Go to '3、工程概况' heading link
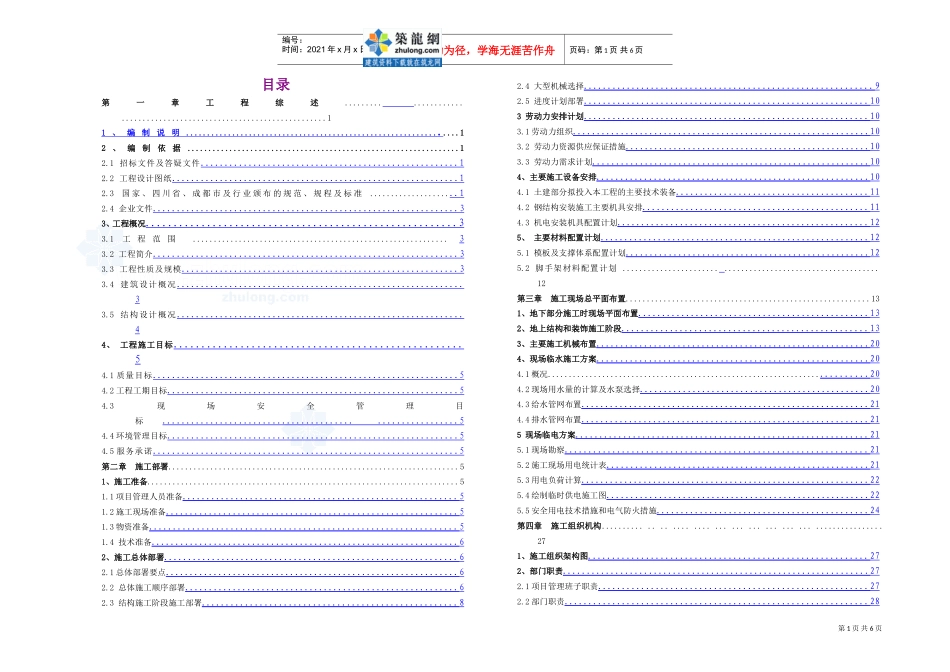 pos(282,224)
